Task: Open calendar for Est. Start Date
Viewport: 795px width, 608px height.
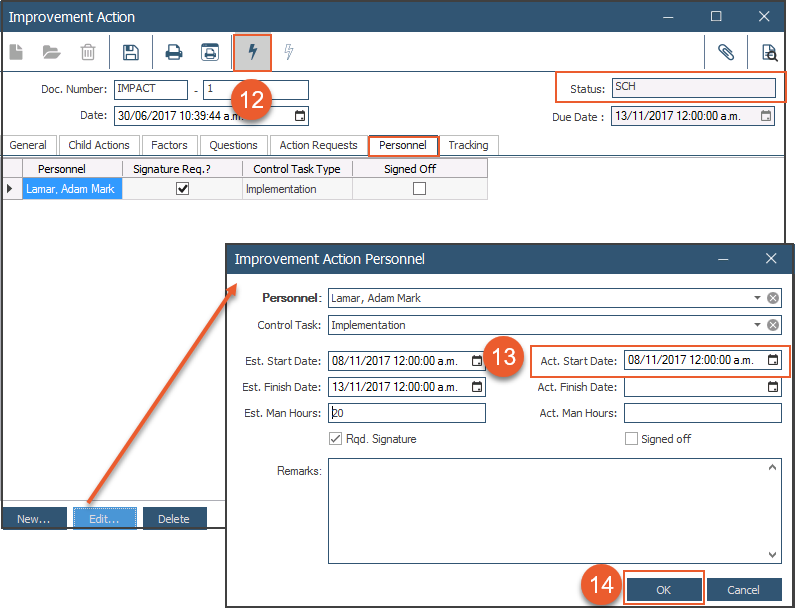Action: pyautogui.click(x=477, y=361)
